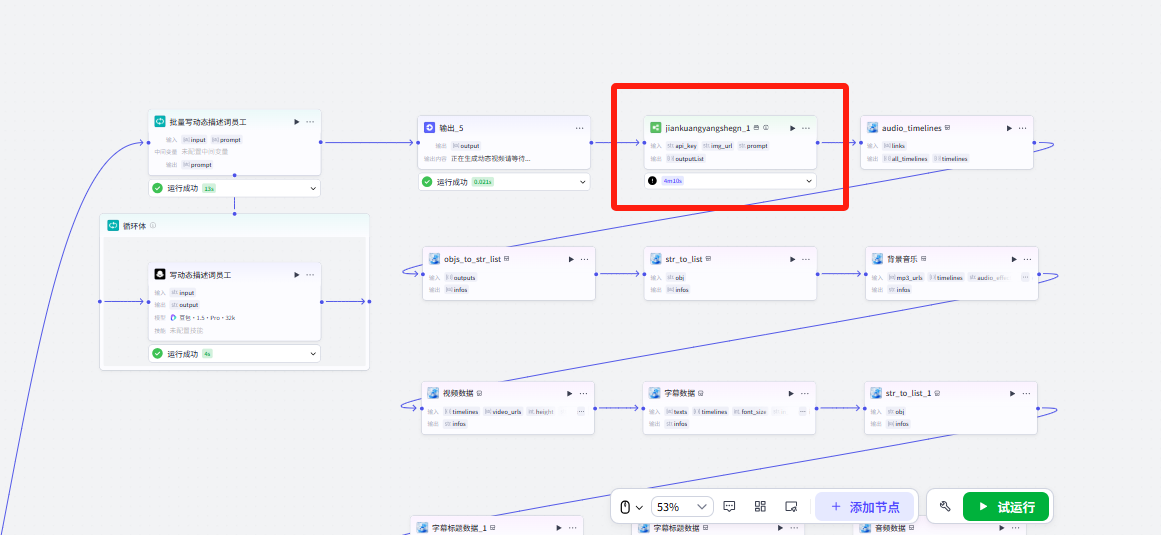Toggle the minimap icon in the bottom toolbar
Viewport: 1161px width, 535px height.
[791, 507]
